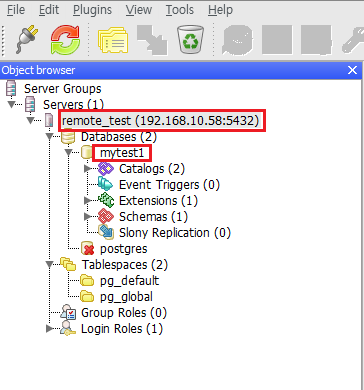Image resolution: width=364 pixels, height=390 pixels.
Task: Click the Schemas red icon
Action: click(106, 216)
